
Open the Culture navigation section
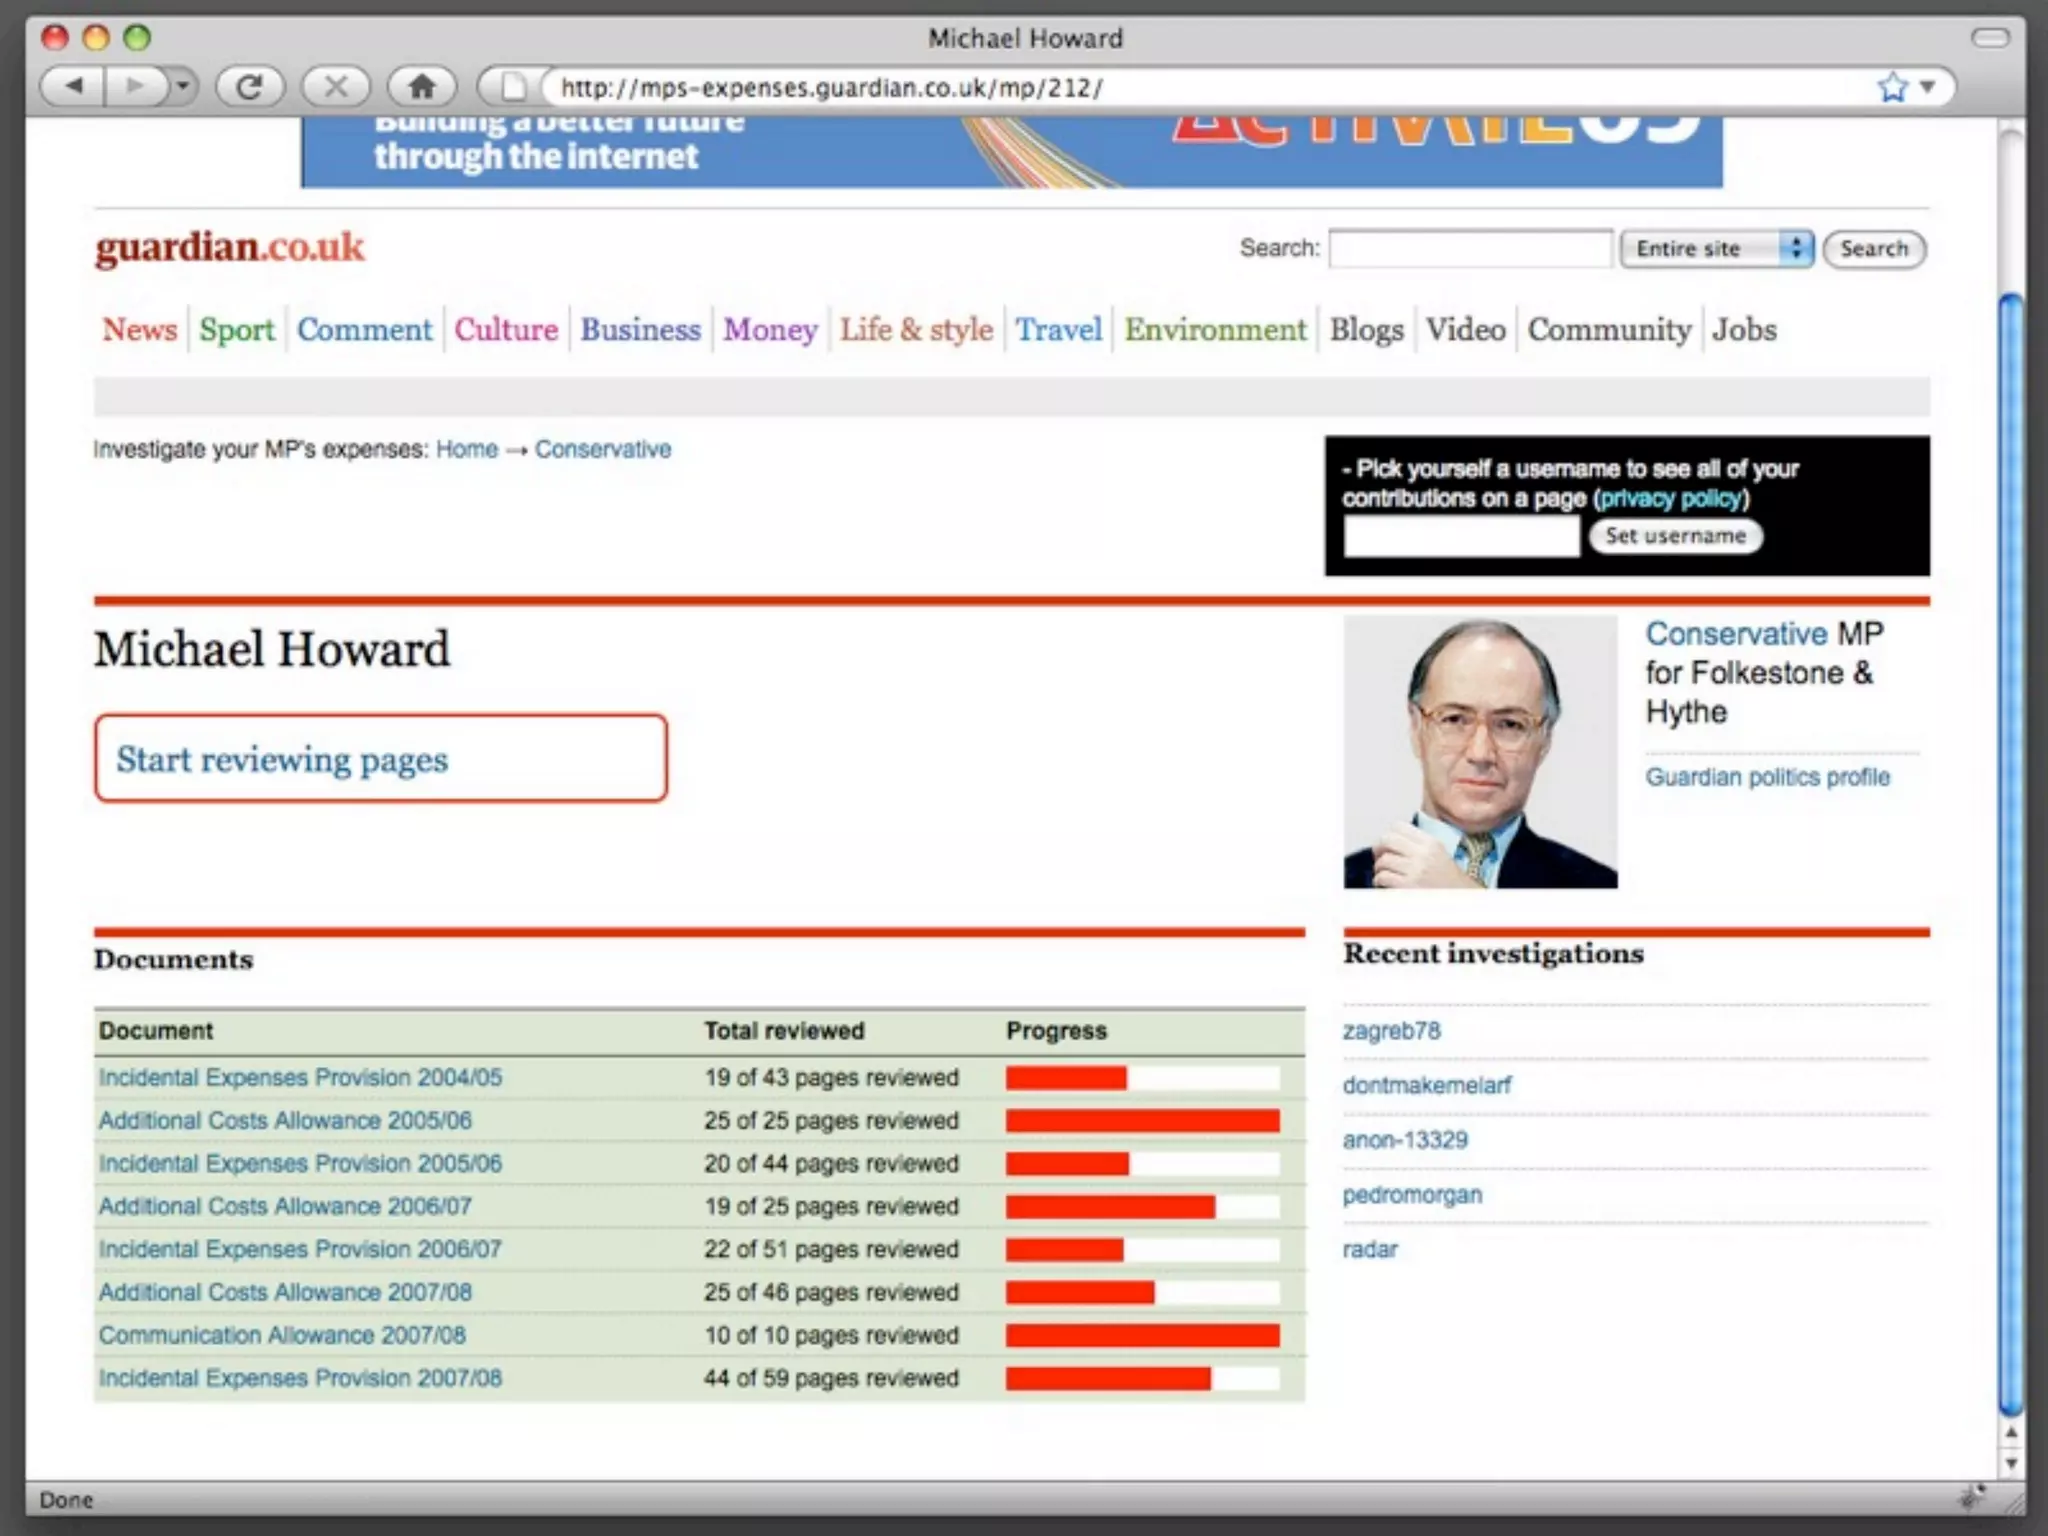pos(506,330)
